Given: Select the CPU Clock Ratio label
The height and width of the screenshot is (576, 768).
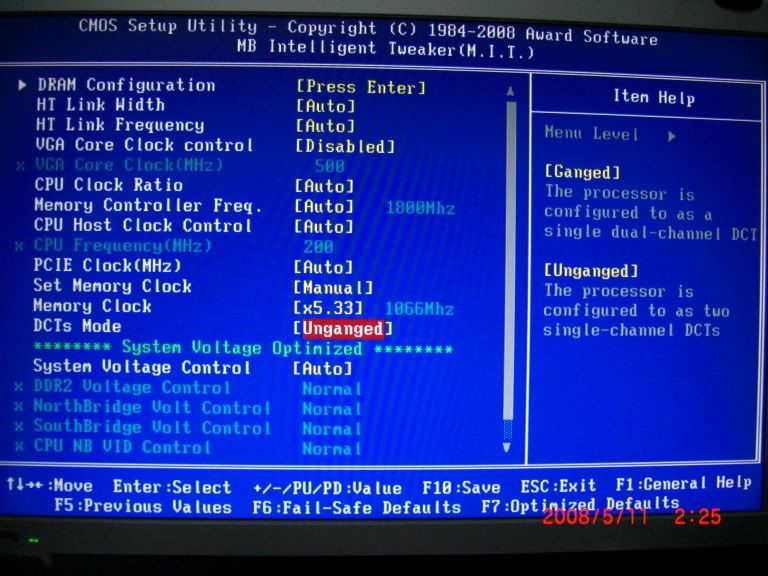Looking at the screenshot, I should pos(109,185).
